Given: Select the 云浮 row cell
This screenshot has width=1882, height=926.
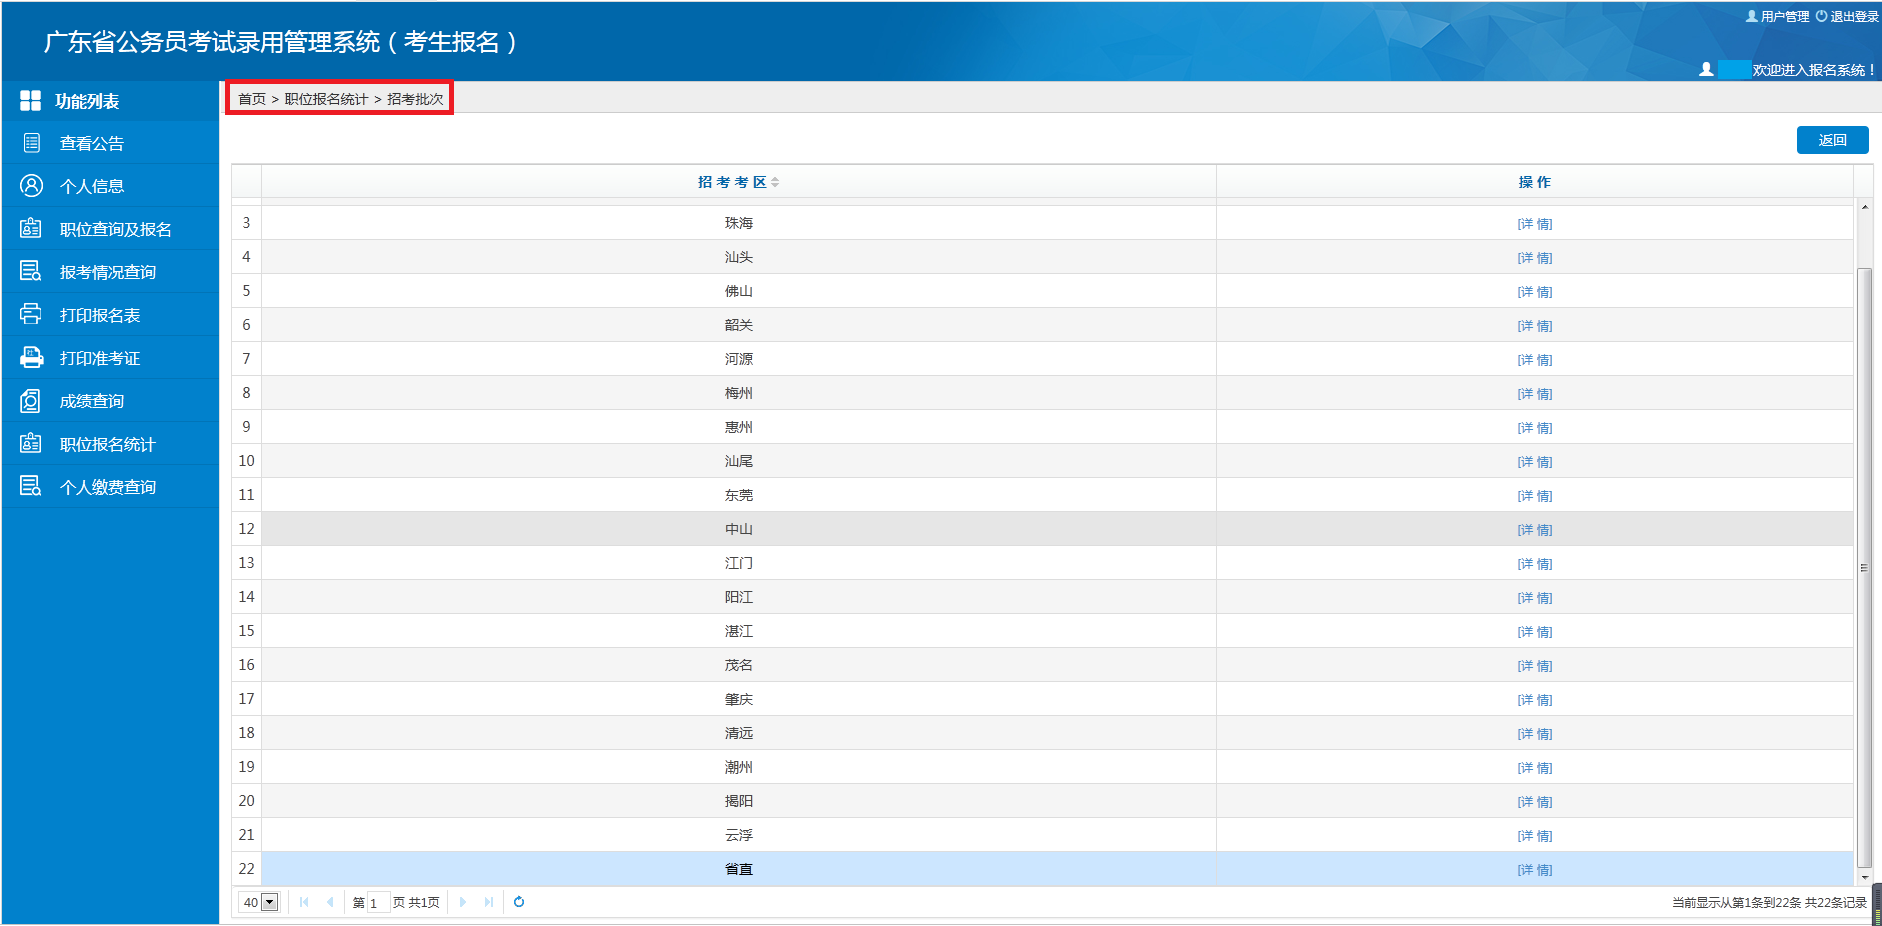Looking at the screenshot, I should (739, 835).
